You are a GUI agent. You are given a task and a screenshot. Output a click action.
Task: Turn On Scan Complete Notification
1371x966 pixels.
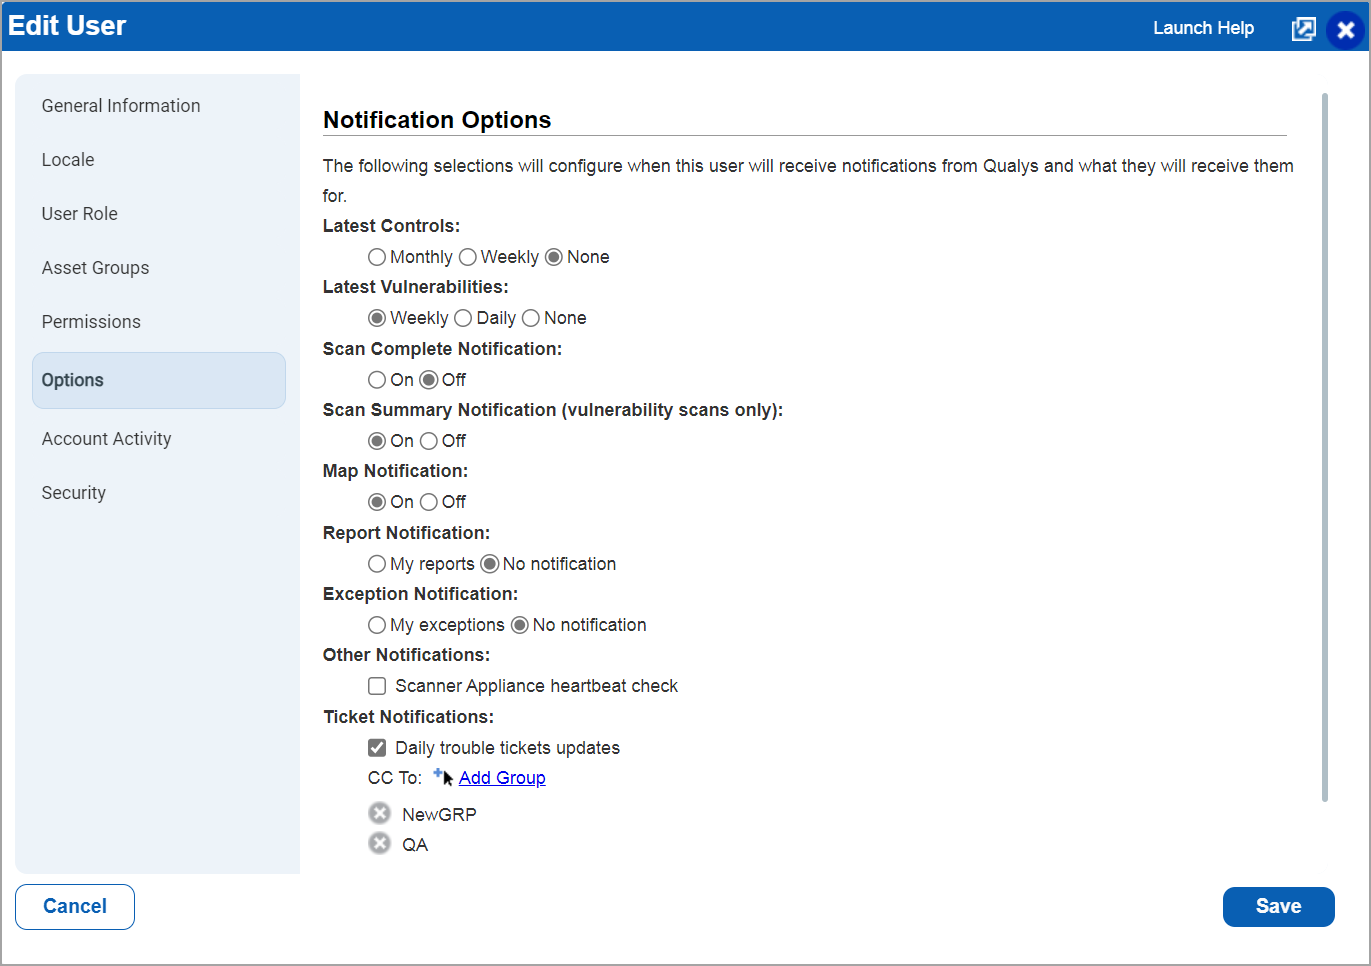click(377, 380)
